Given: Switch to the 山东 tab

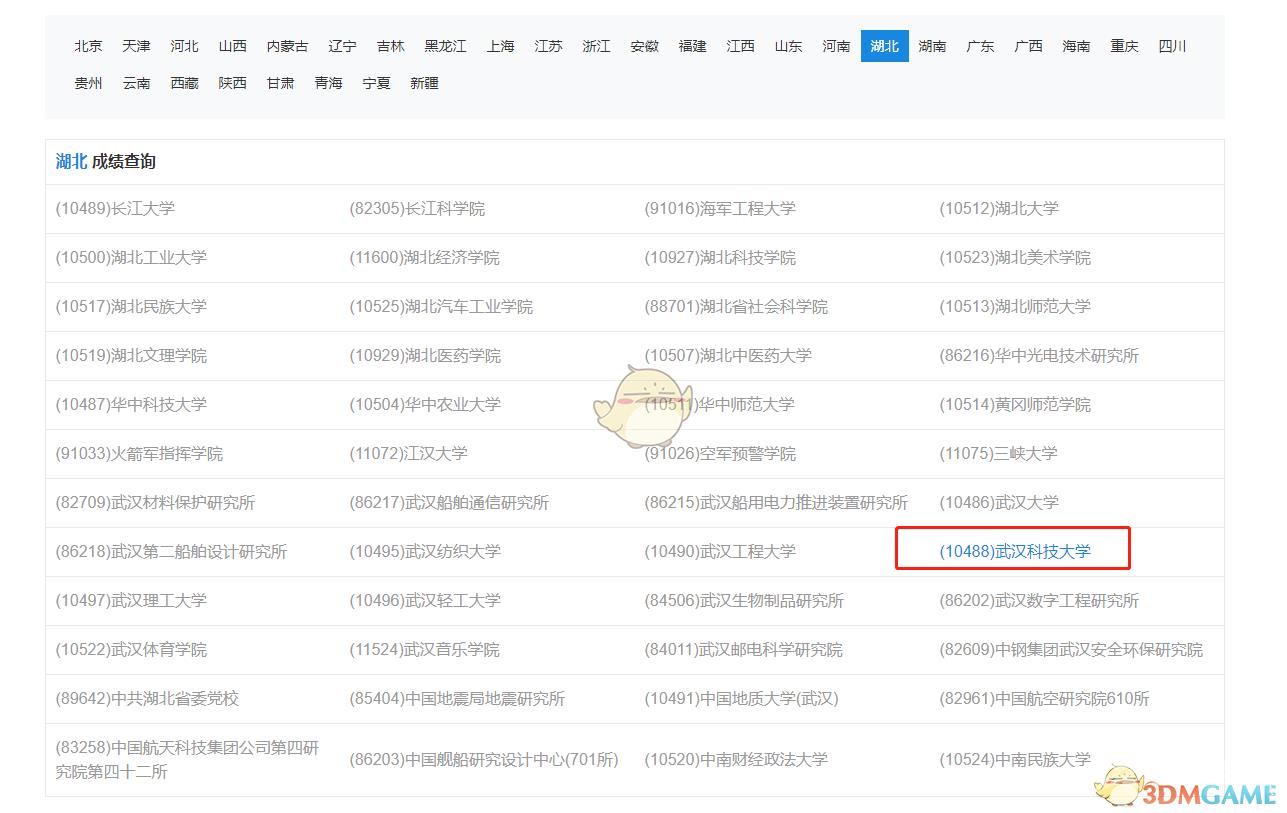Looking at the screenshot, I should 789,46.
